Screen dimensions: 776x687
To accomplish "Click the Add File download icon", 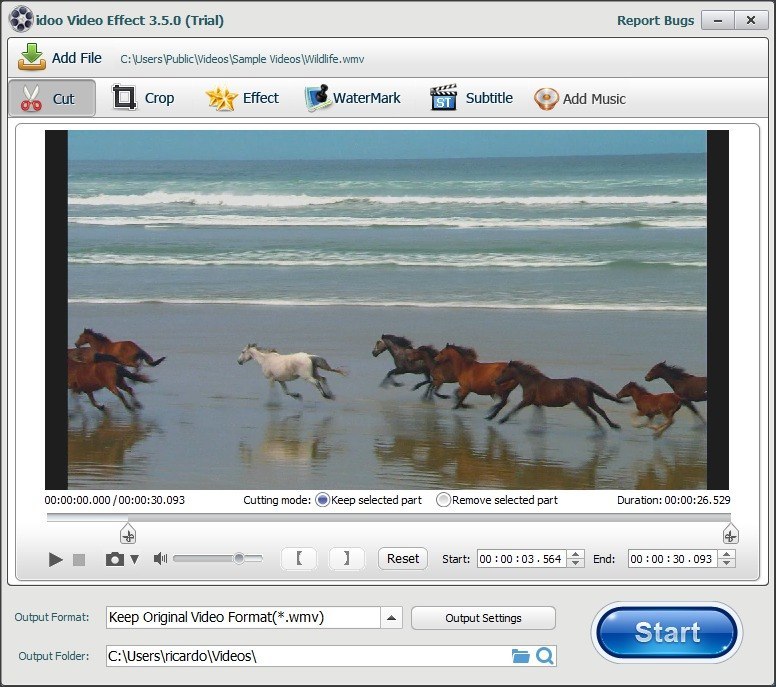I will [32, 57].
